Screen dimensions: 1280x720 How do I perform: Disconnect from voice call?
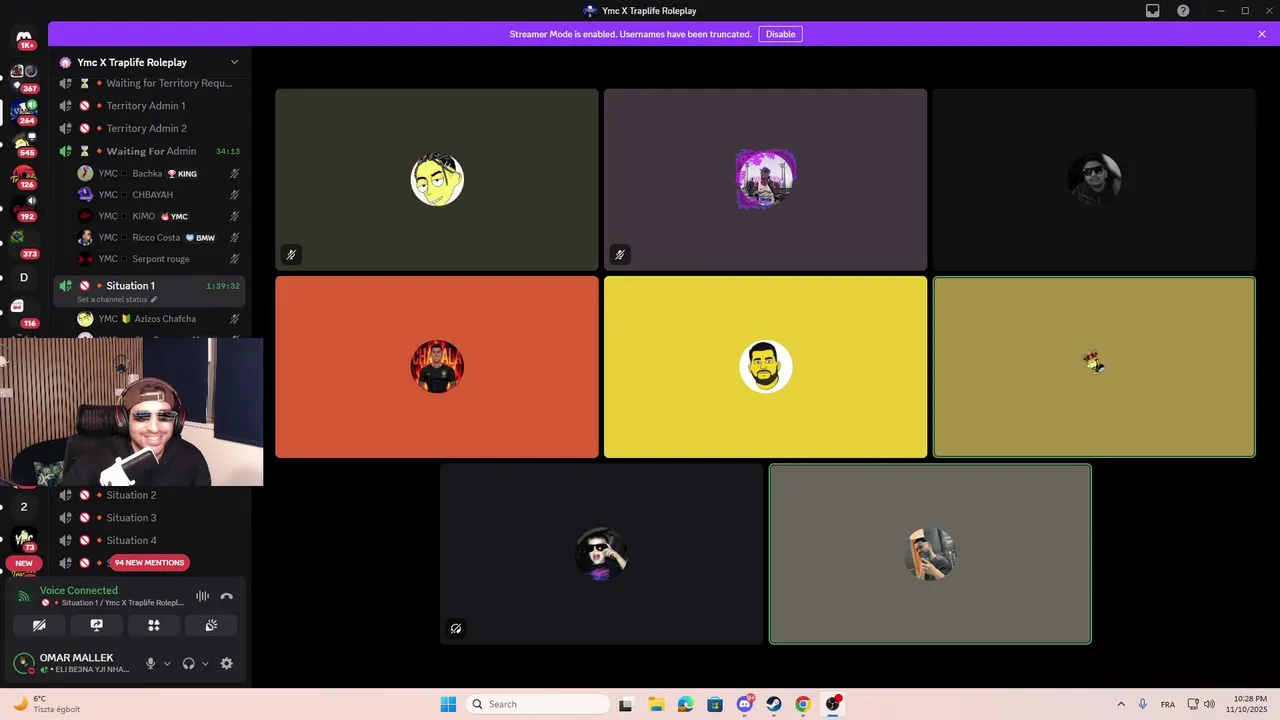click(227, 596)
